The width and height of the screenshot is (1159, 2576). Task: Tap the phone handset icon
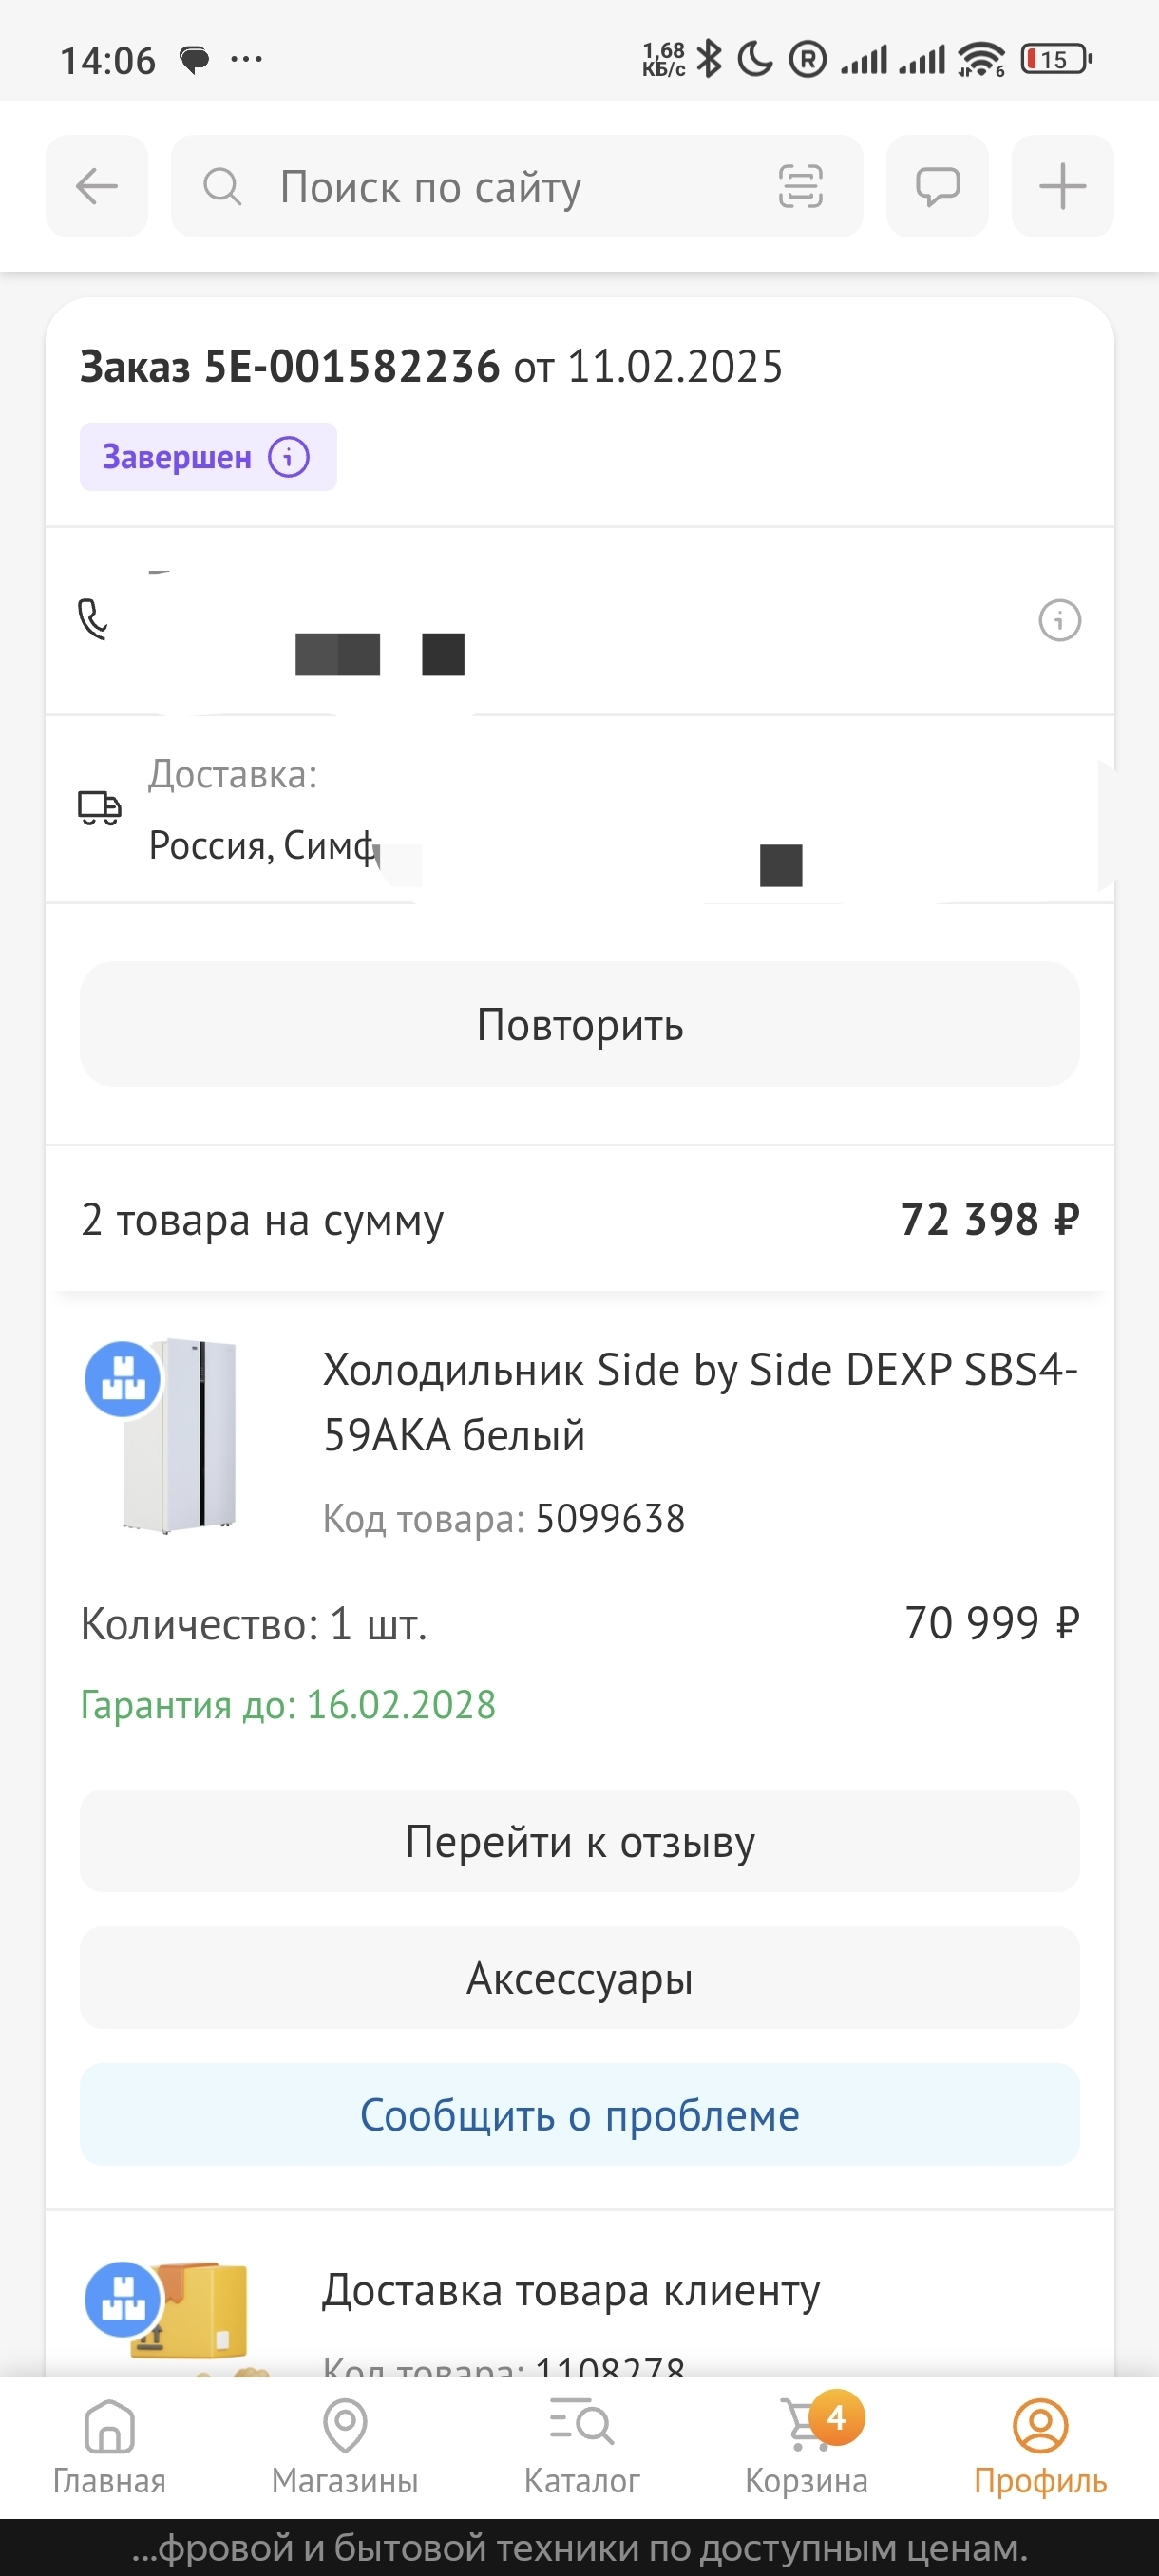pyautogui.click(x=93, y=620)
